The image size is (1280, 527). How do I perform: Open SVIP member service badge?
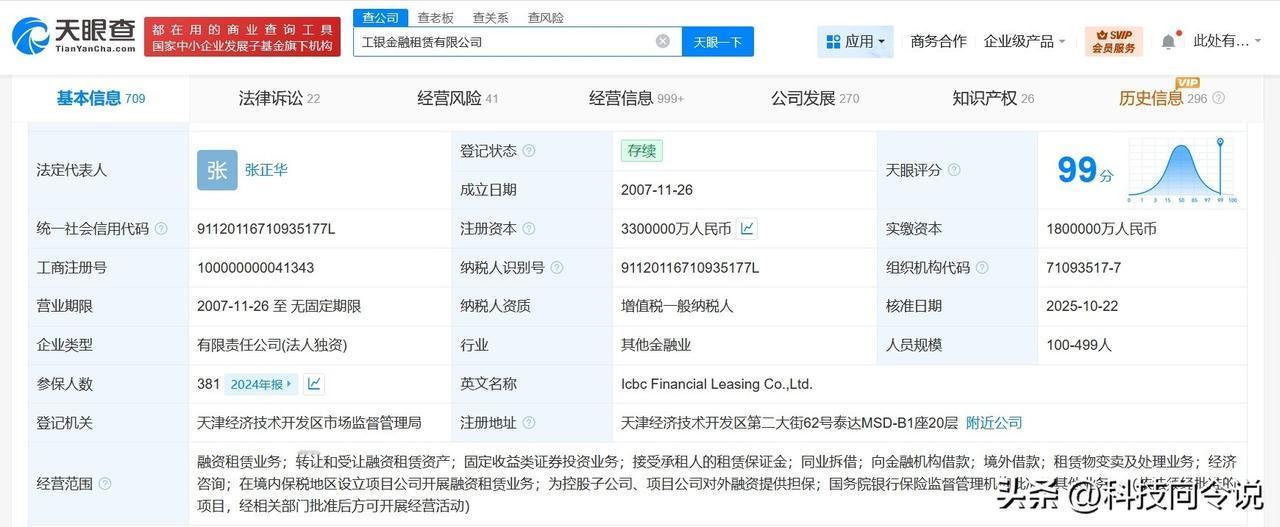tap(1114, 41)
